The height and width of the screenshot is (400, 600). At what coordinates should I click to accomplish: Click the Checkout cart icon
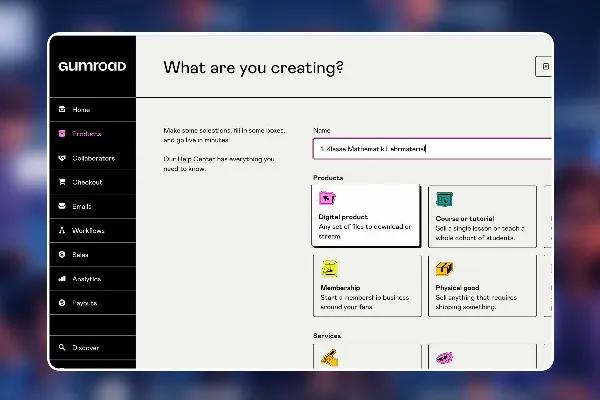click(x=62, y=182)
